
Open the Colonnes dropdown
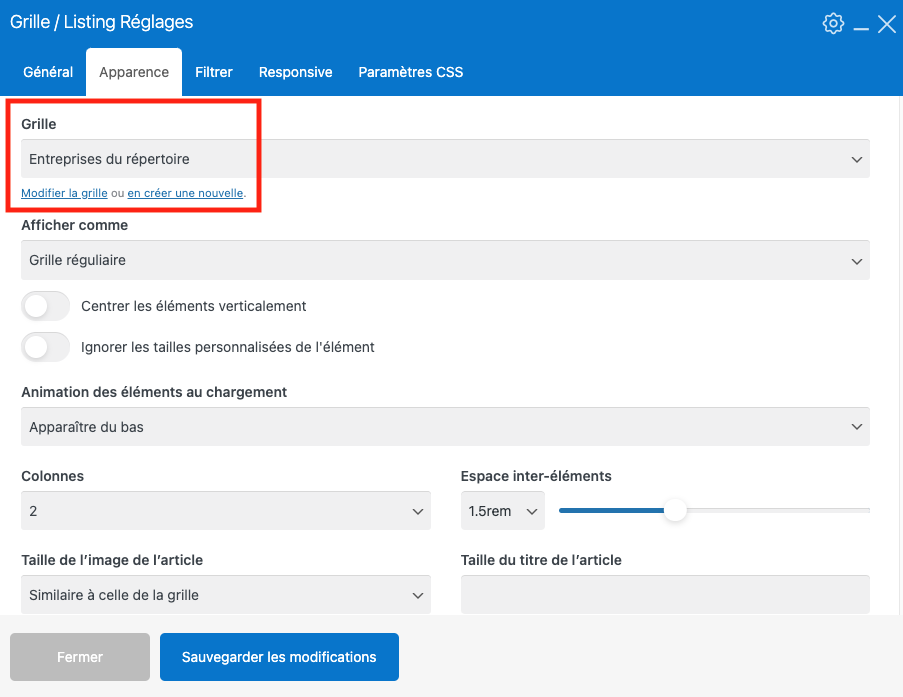click(226, 511)
